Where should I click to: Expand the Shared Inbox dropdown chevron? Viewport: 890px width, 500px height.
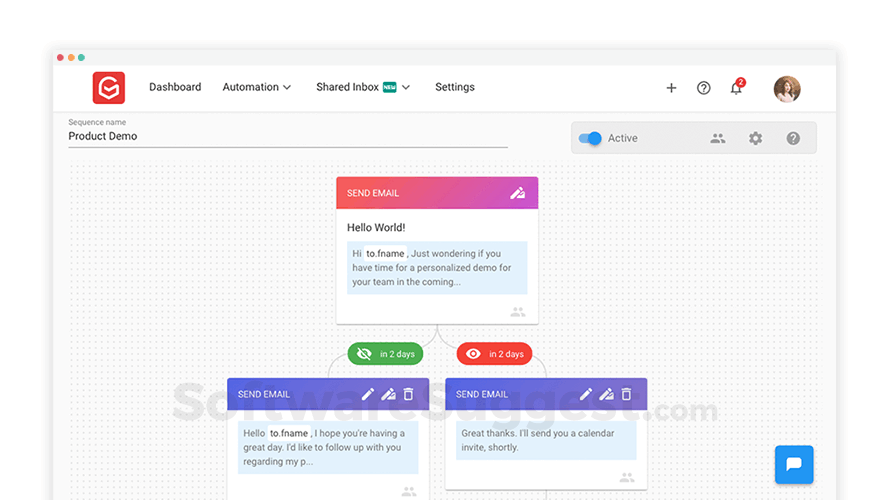(406, 87)
